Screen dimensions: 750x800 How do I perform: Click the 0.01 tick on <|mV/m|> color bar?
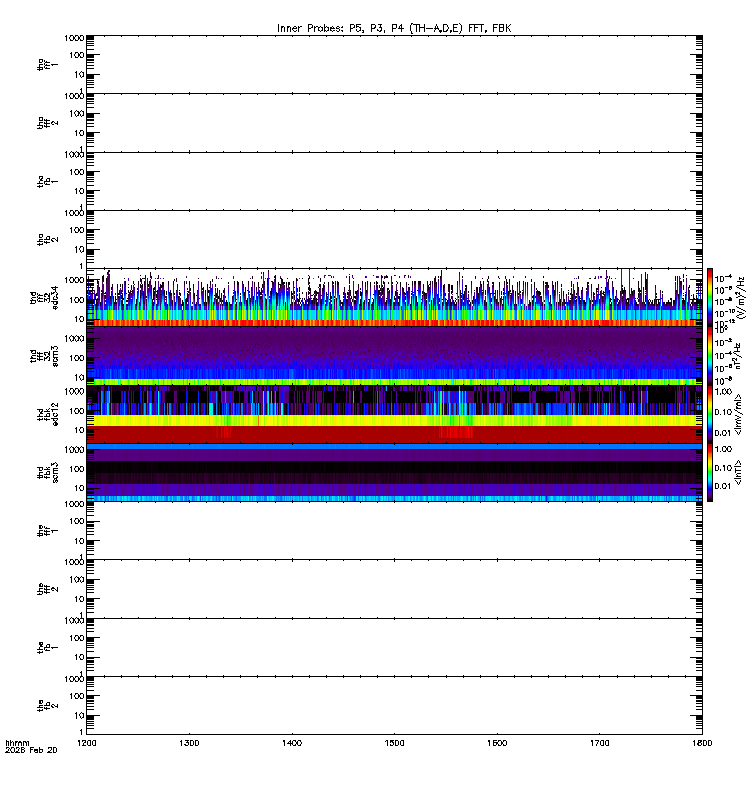(x=723, y=433)
